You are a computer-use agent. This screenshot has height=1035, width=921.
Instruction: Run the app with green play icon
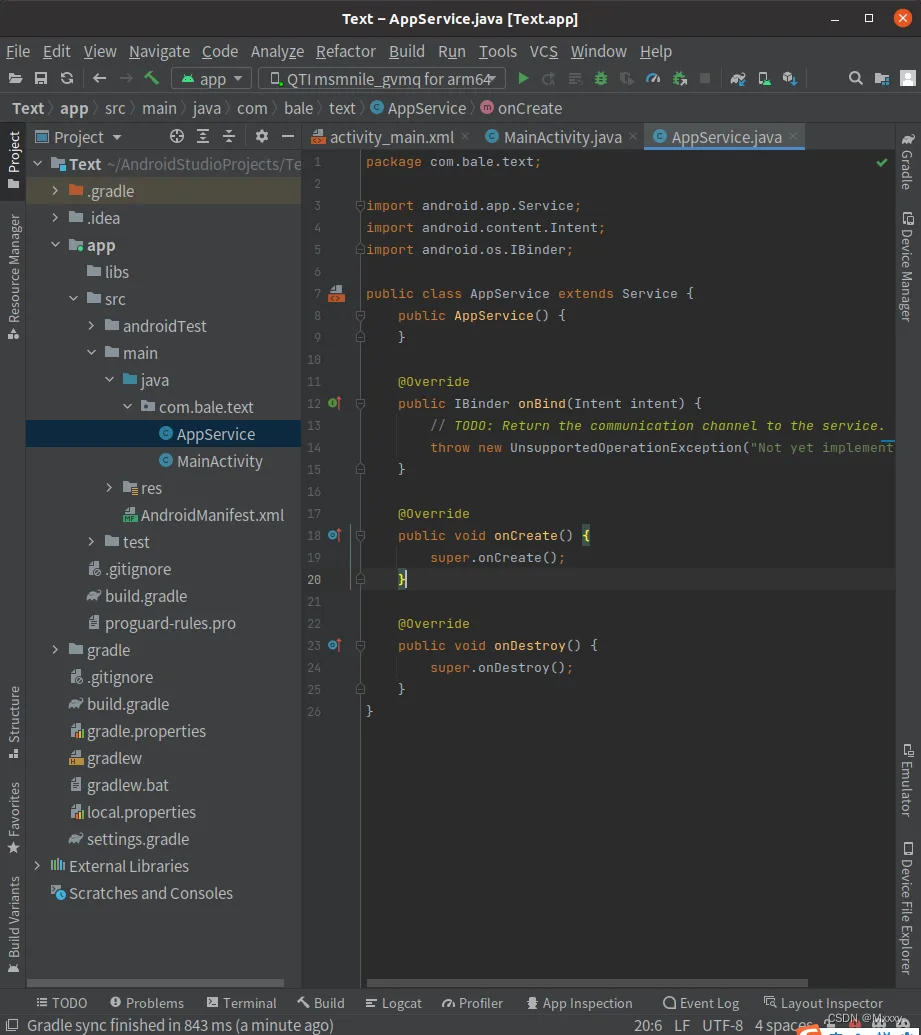(x=523, y=79)
